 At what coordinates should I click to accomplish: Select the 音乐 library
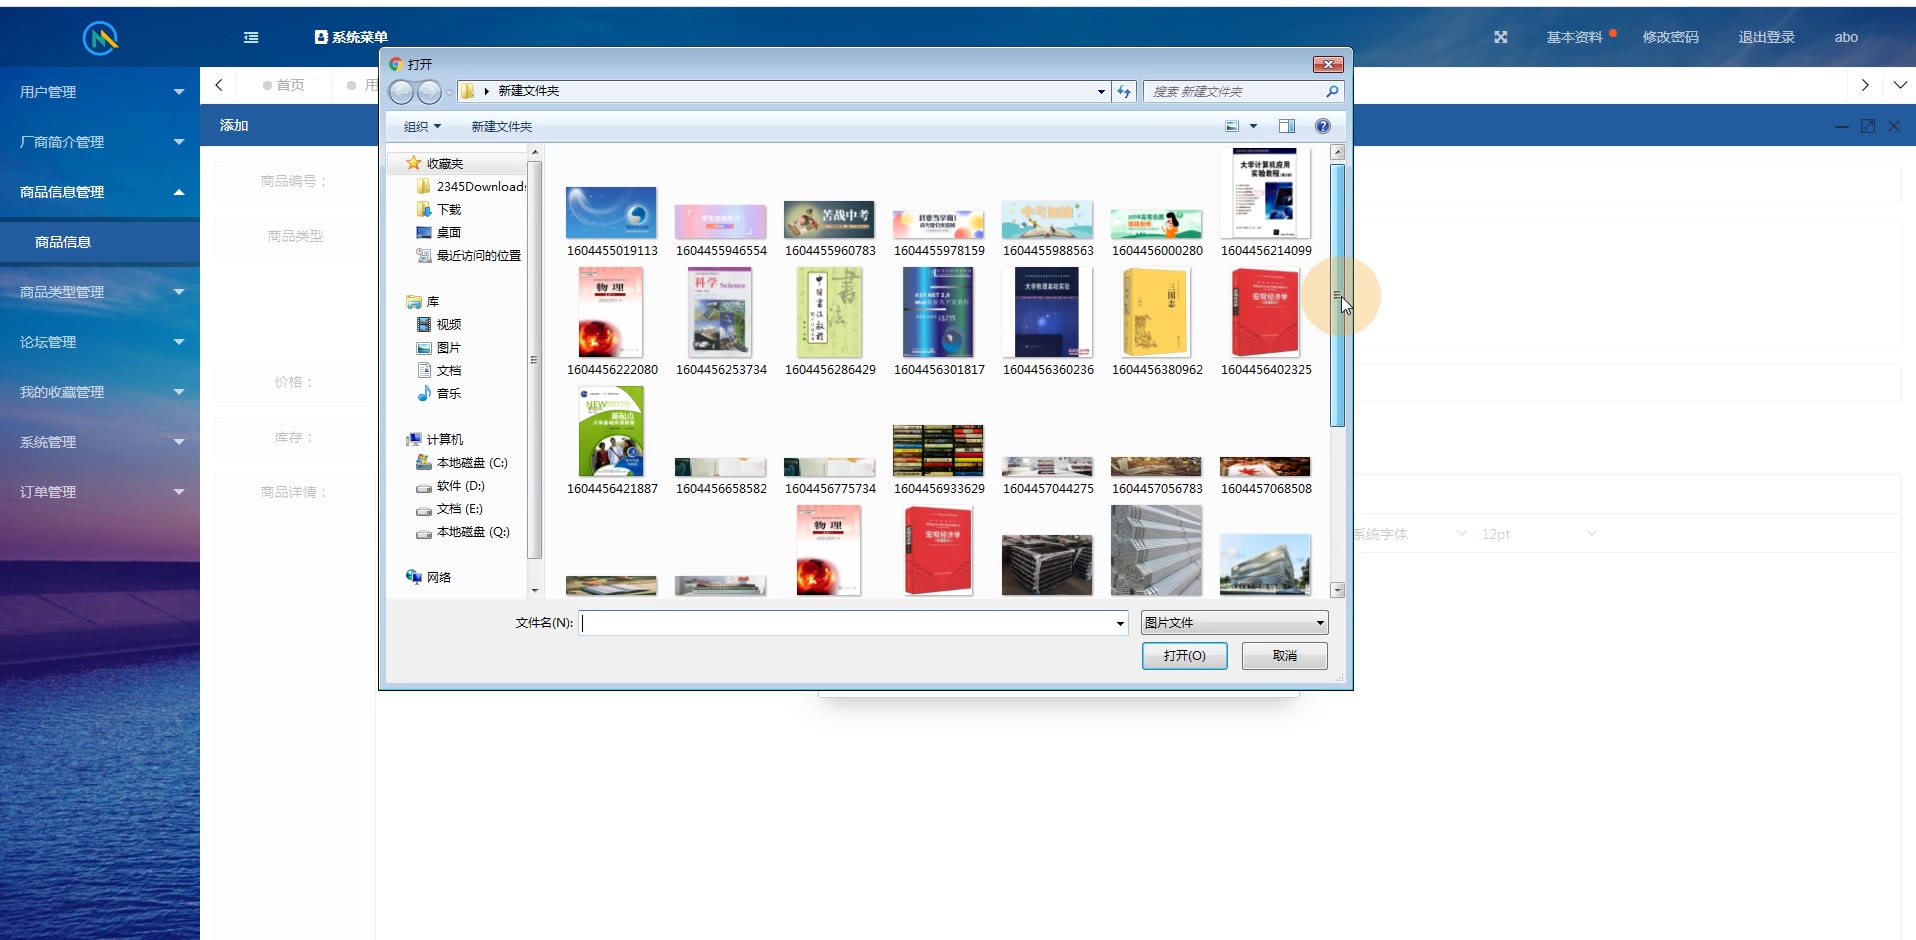tap(439, 393)
